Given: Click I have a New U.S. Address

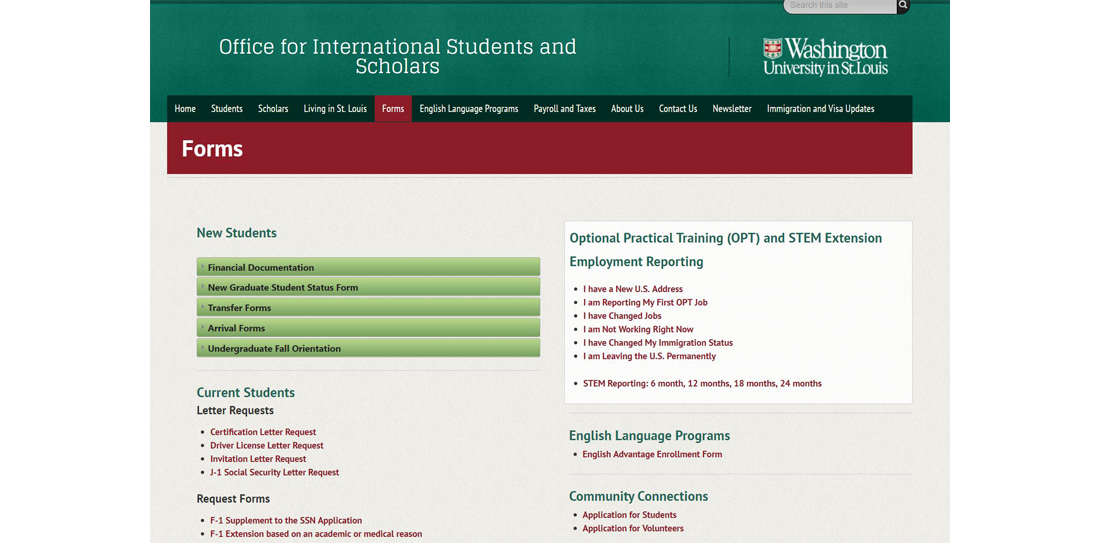Looking at the screenshot, I should [633, 289].
